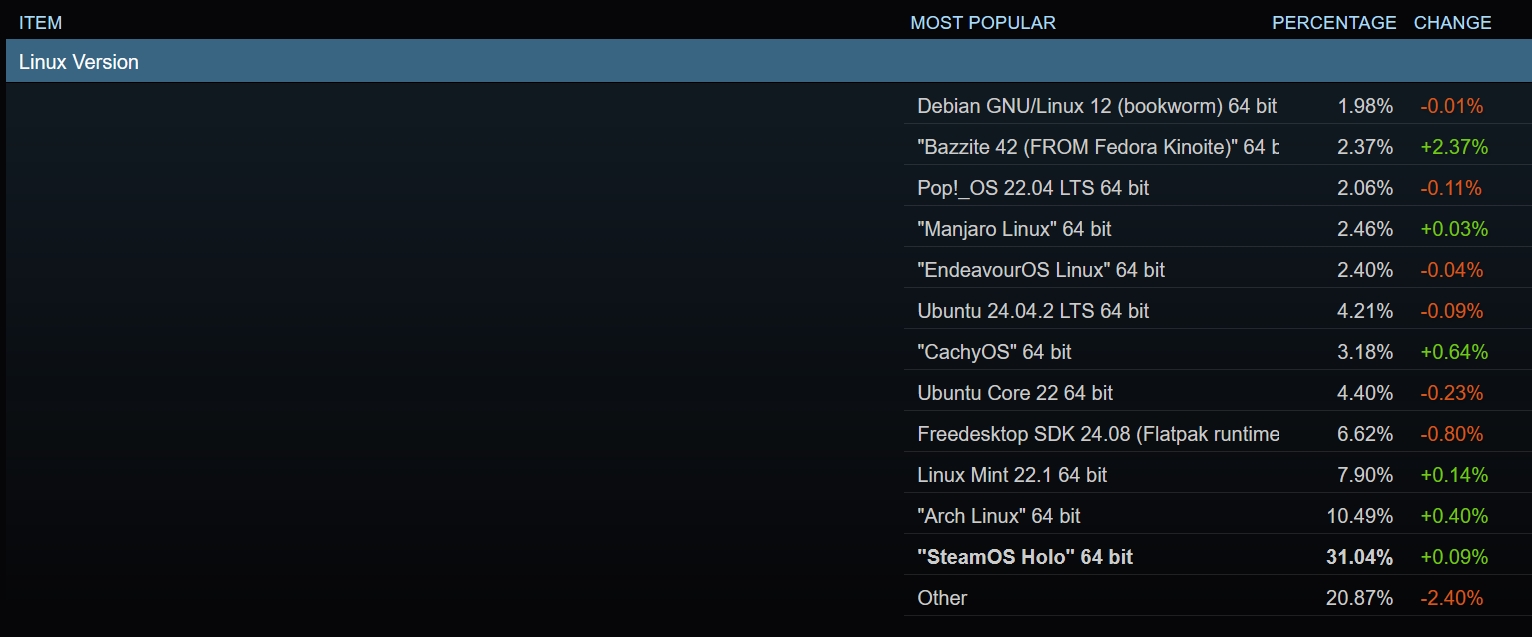Screen dimensions: 1532x637
Task: Click the CHANGE column header
Action: tap(1452, 22)
